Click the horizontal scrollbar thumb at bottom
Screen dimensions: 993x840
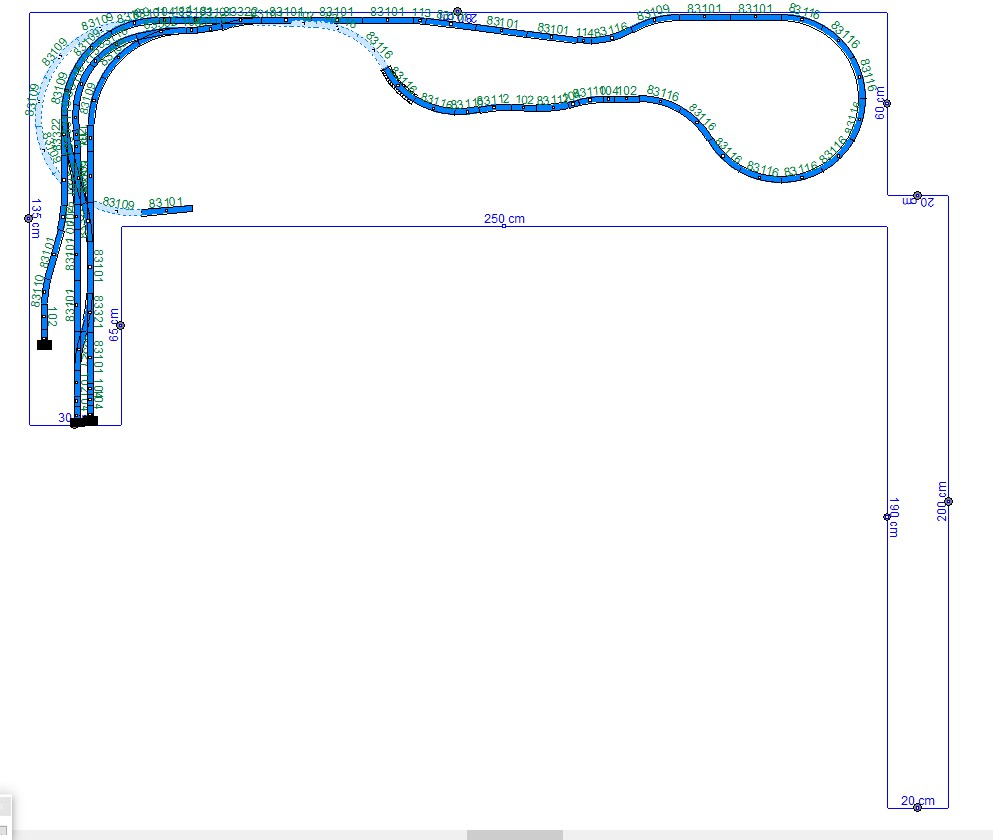tap(514, 835)
